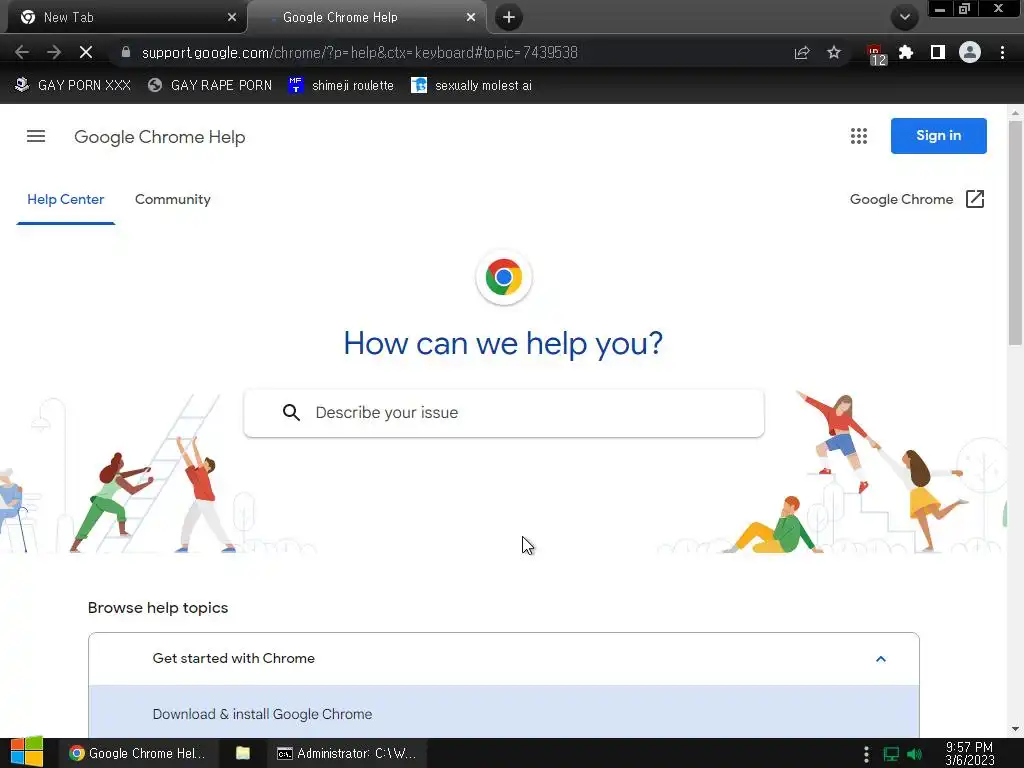Click the address bar URL
The width and height of the screenshot is (1024, 768).
click(x=359, y=52)
